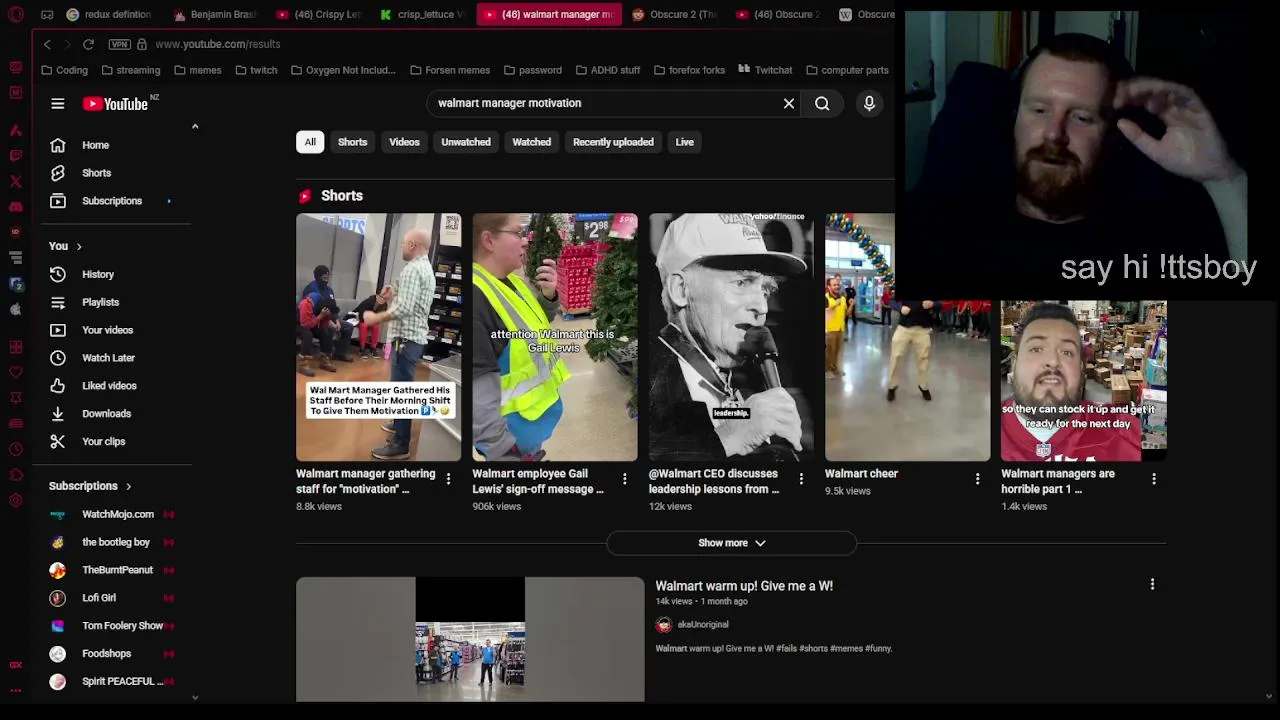Collapse sidebar using top scroll arrow
The height and width of the screenshot is (720, 1280).
[x=195, y=127]
